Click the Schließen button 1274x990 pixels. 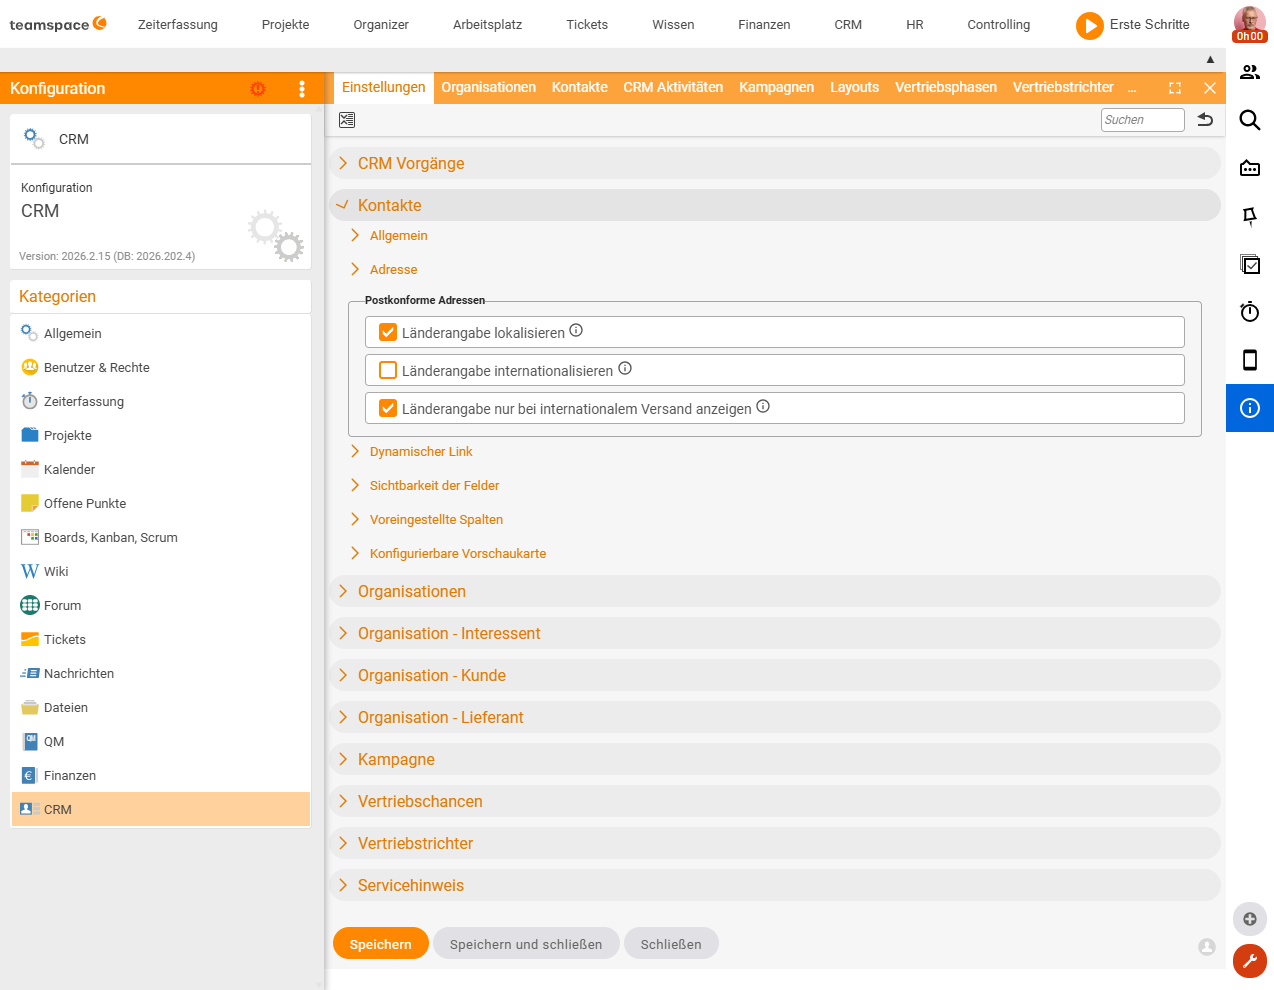pos(671,944)
